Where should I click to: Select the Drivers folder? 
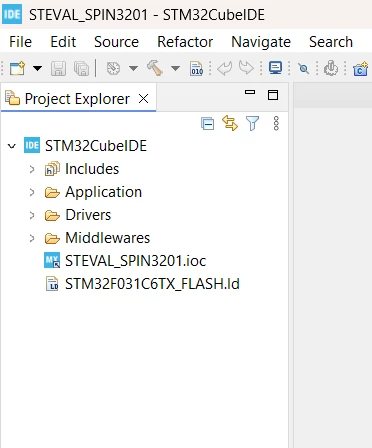pos(88,215)
